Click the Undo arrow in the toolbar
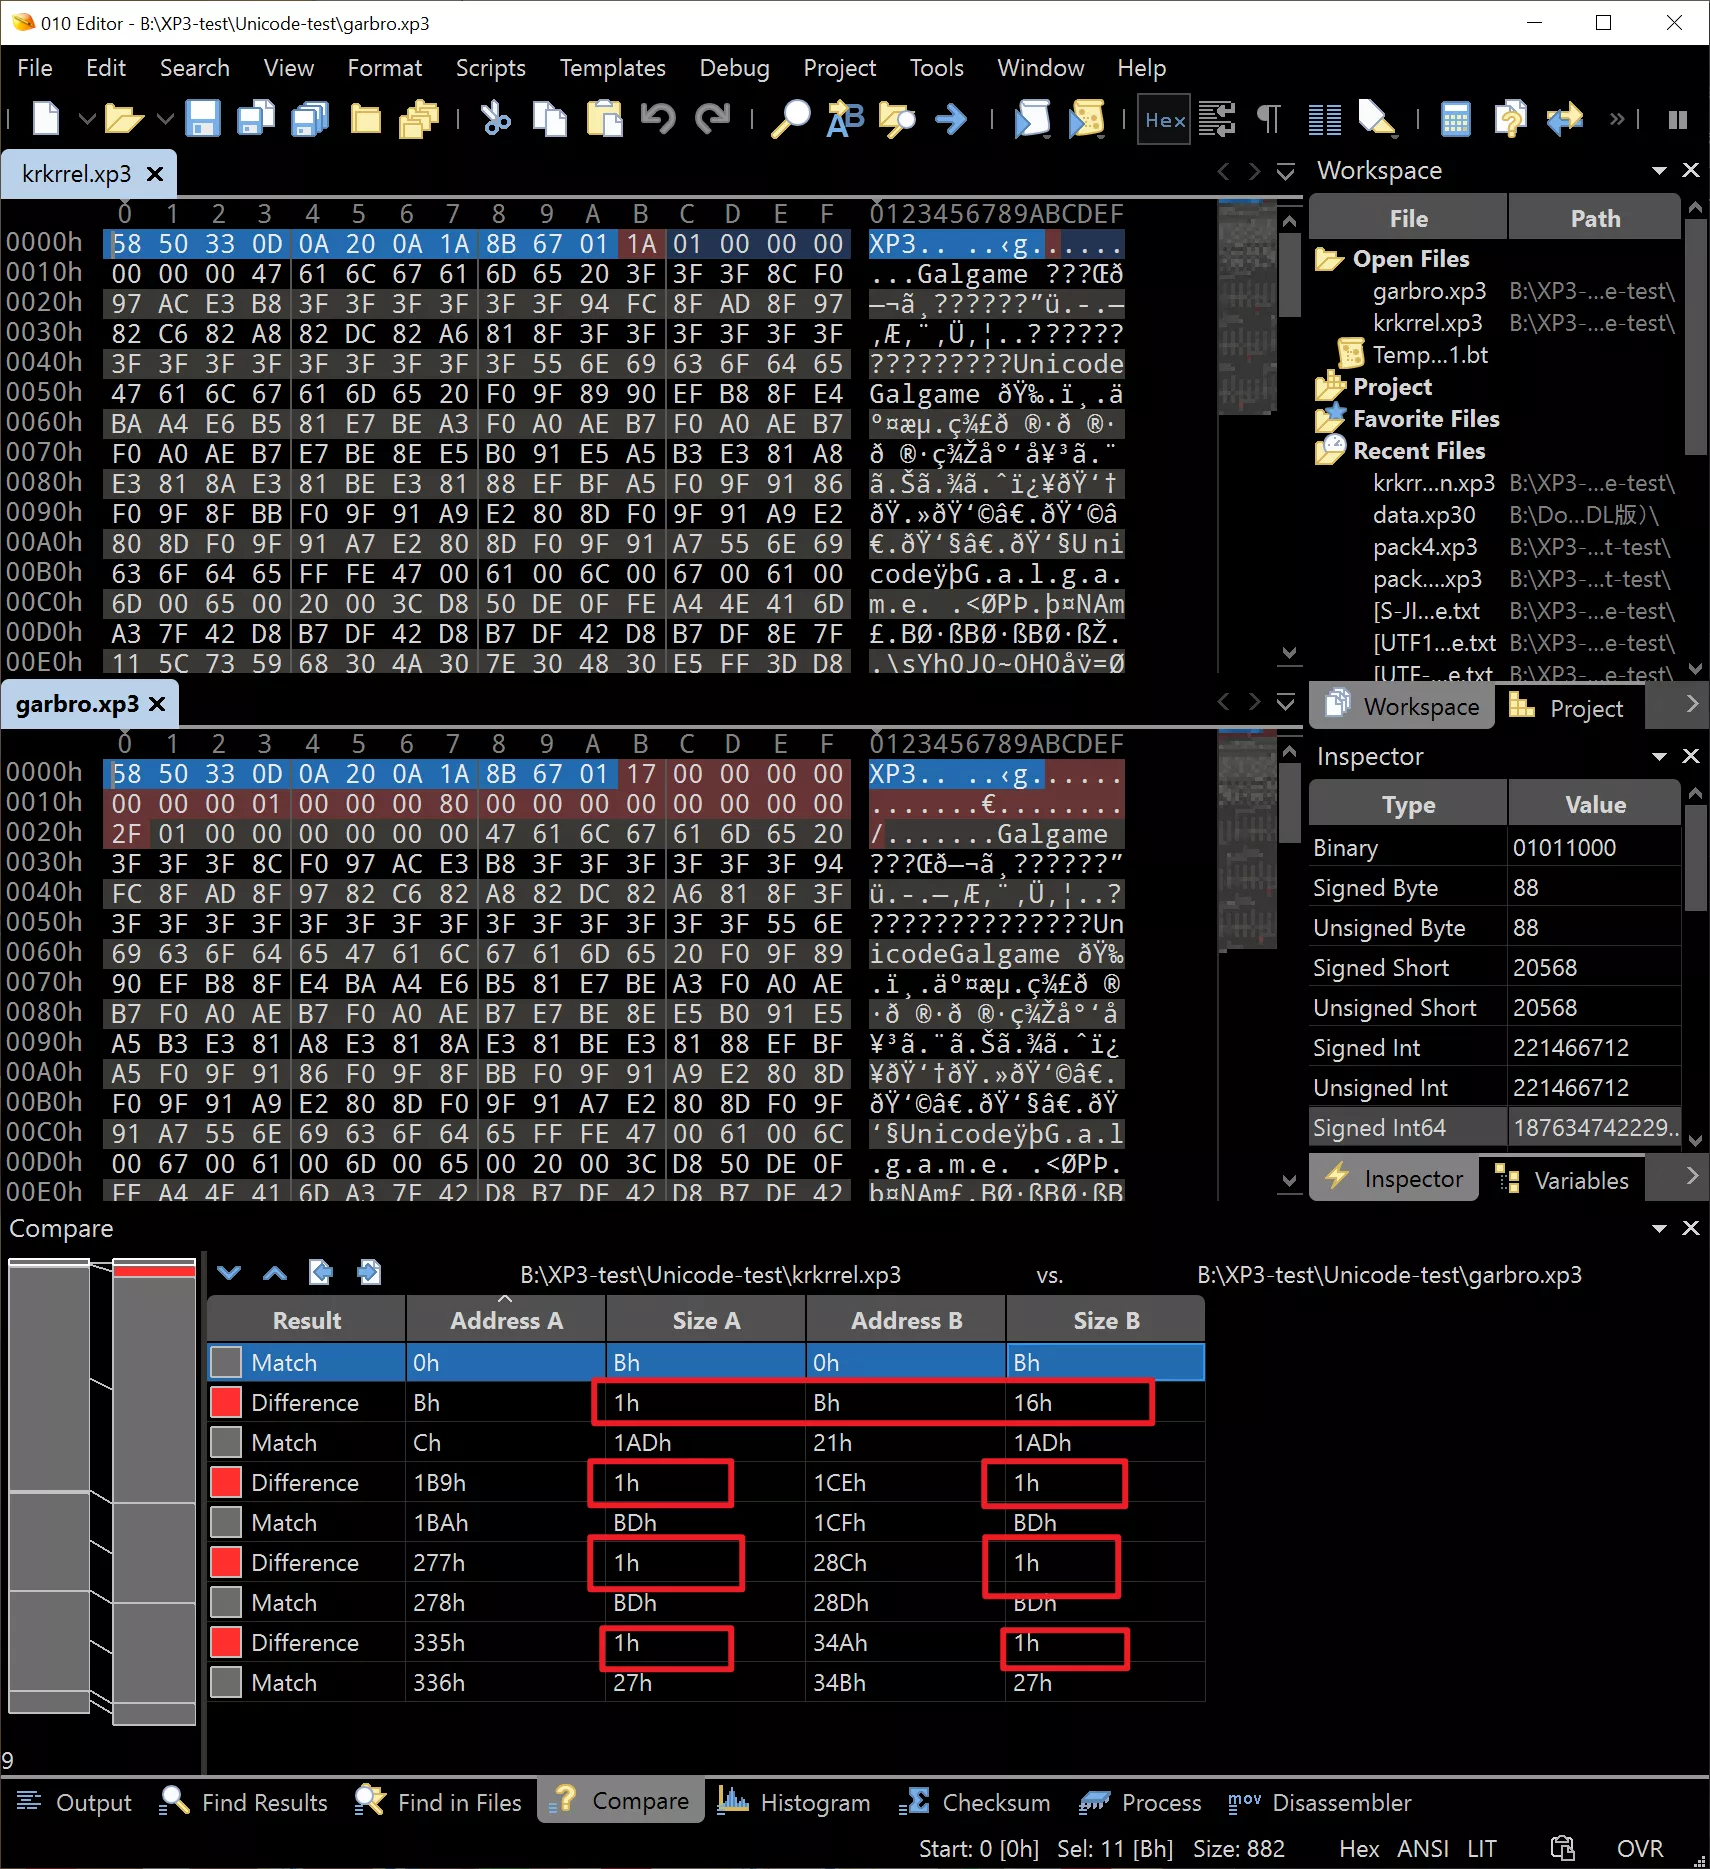The width and height of the screenshot is (1710, 1869). 658,119
